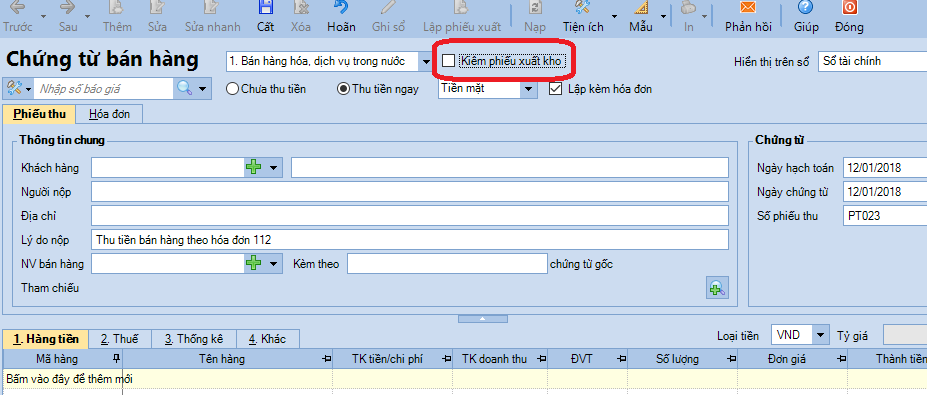
Task: Switch to the Khác tab
Action: point(268,339)
